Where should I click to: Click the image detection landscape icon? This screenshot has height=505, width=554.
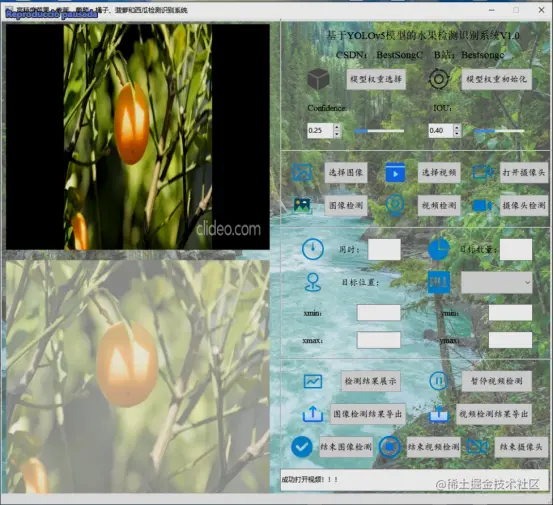pos(302,205)
